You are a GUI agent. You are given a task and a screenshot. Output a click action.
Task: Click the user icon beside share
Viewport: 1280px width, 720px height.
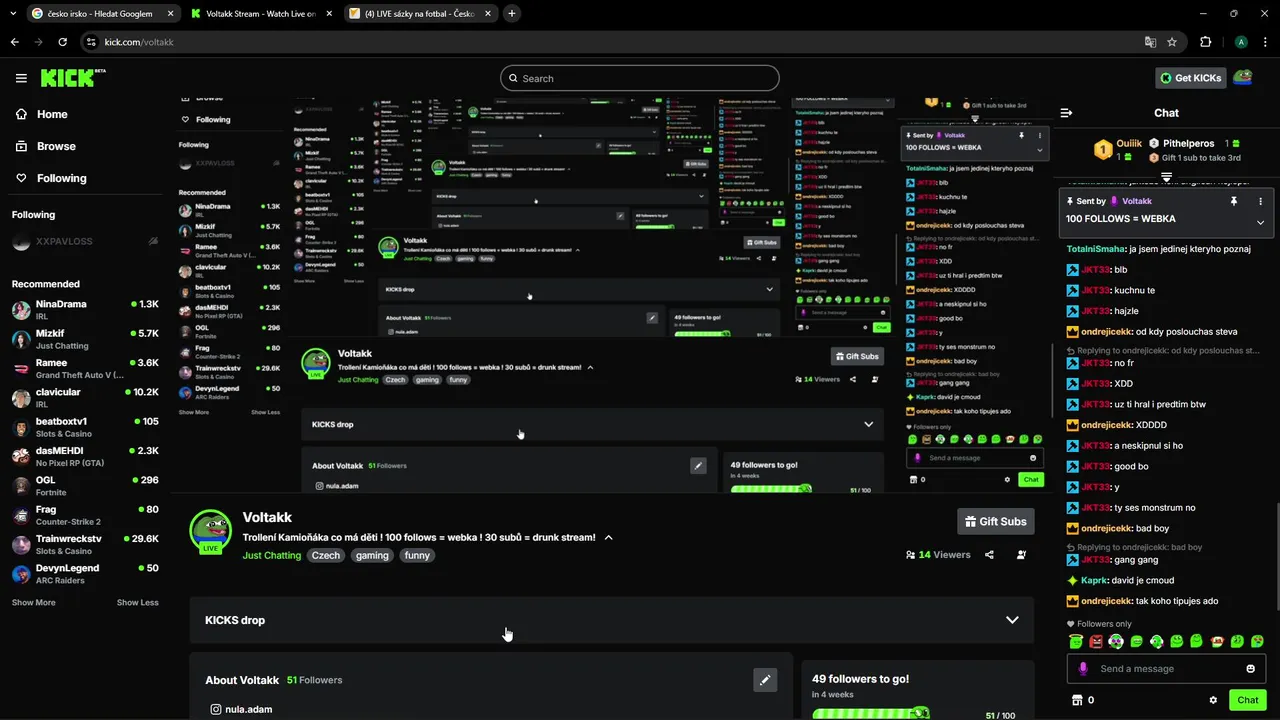point(1021,555)
